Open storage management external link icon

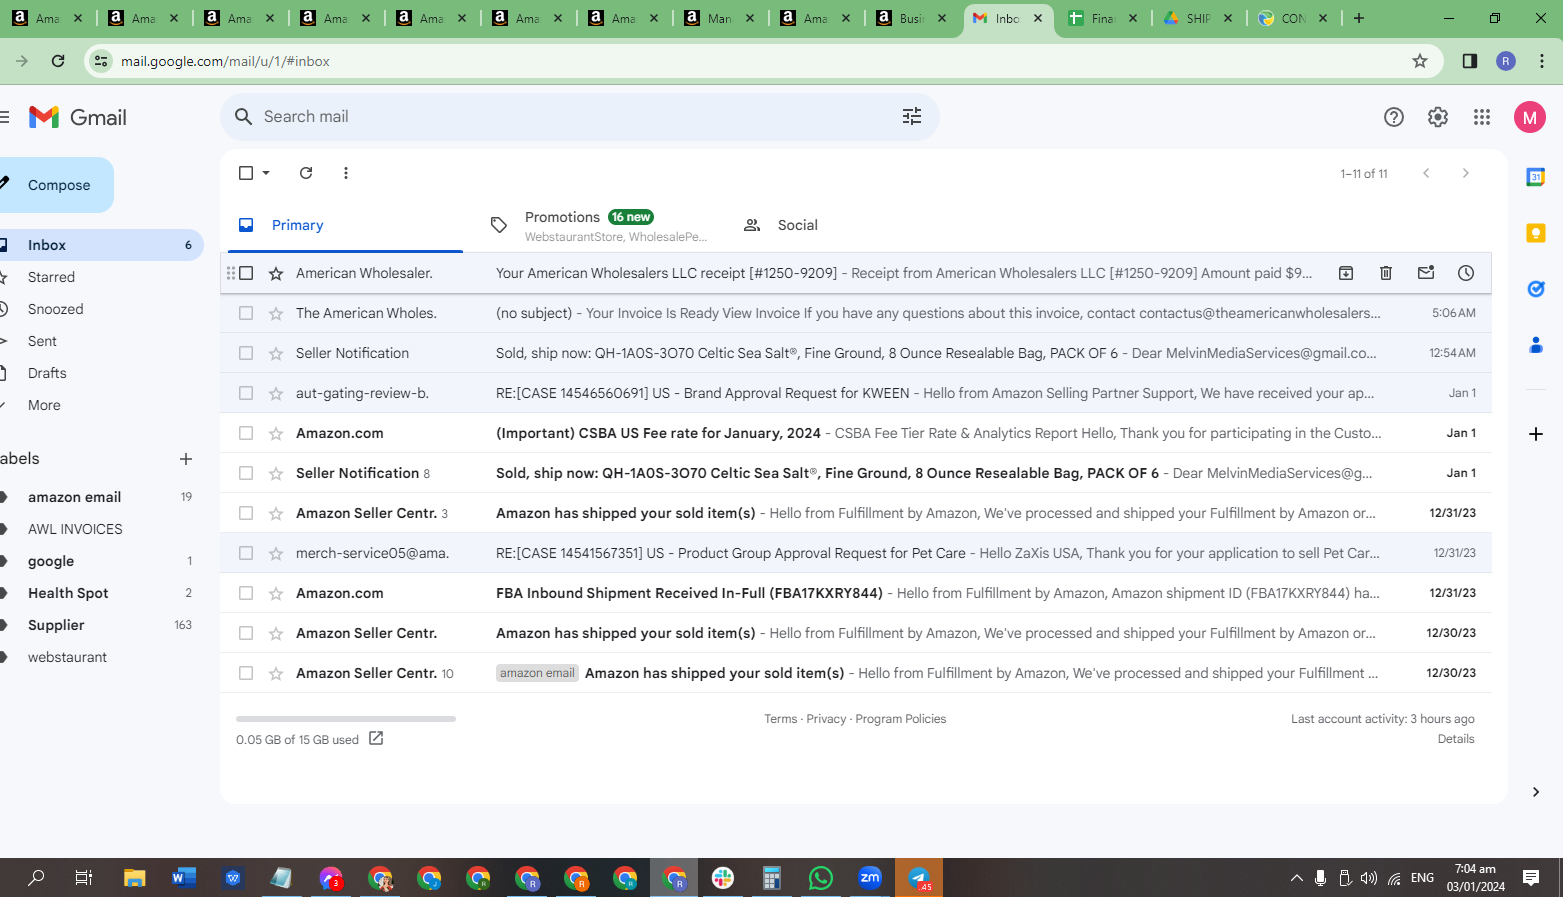(x=376, y=738)
